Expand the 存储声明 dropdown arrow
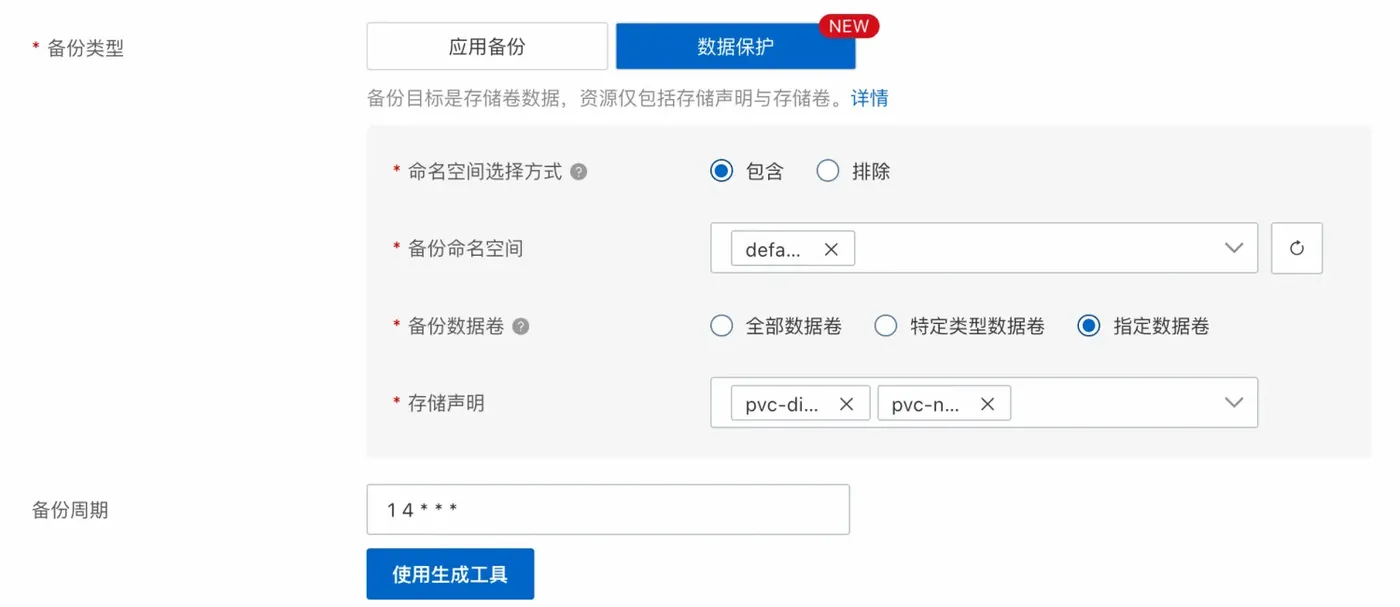The image size is (1400, 607). click(x=1234, y=402)
